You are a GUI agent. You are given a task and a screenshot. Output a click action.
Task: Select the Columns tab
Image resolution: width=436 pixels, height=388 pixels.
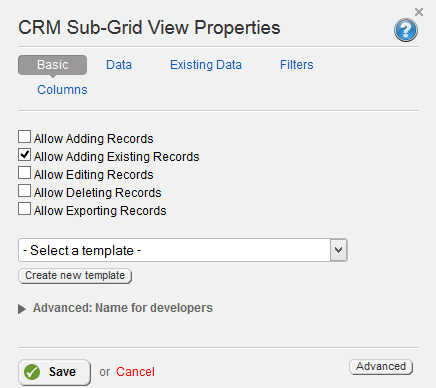[x=62, y=90]
